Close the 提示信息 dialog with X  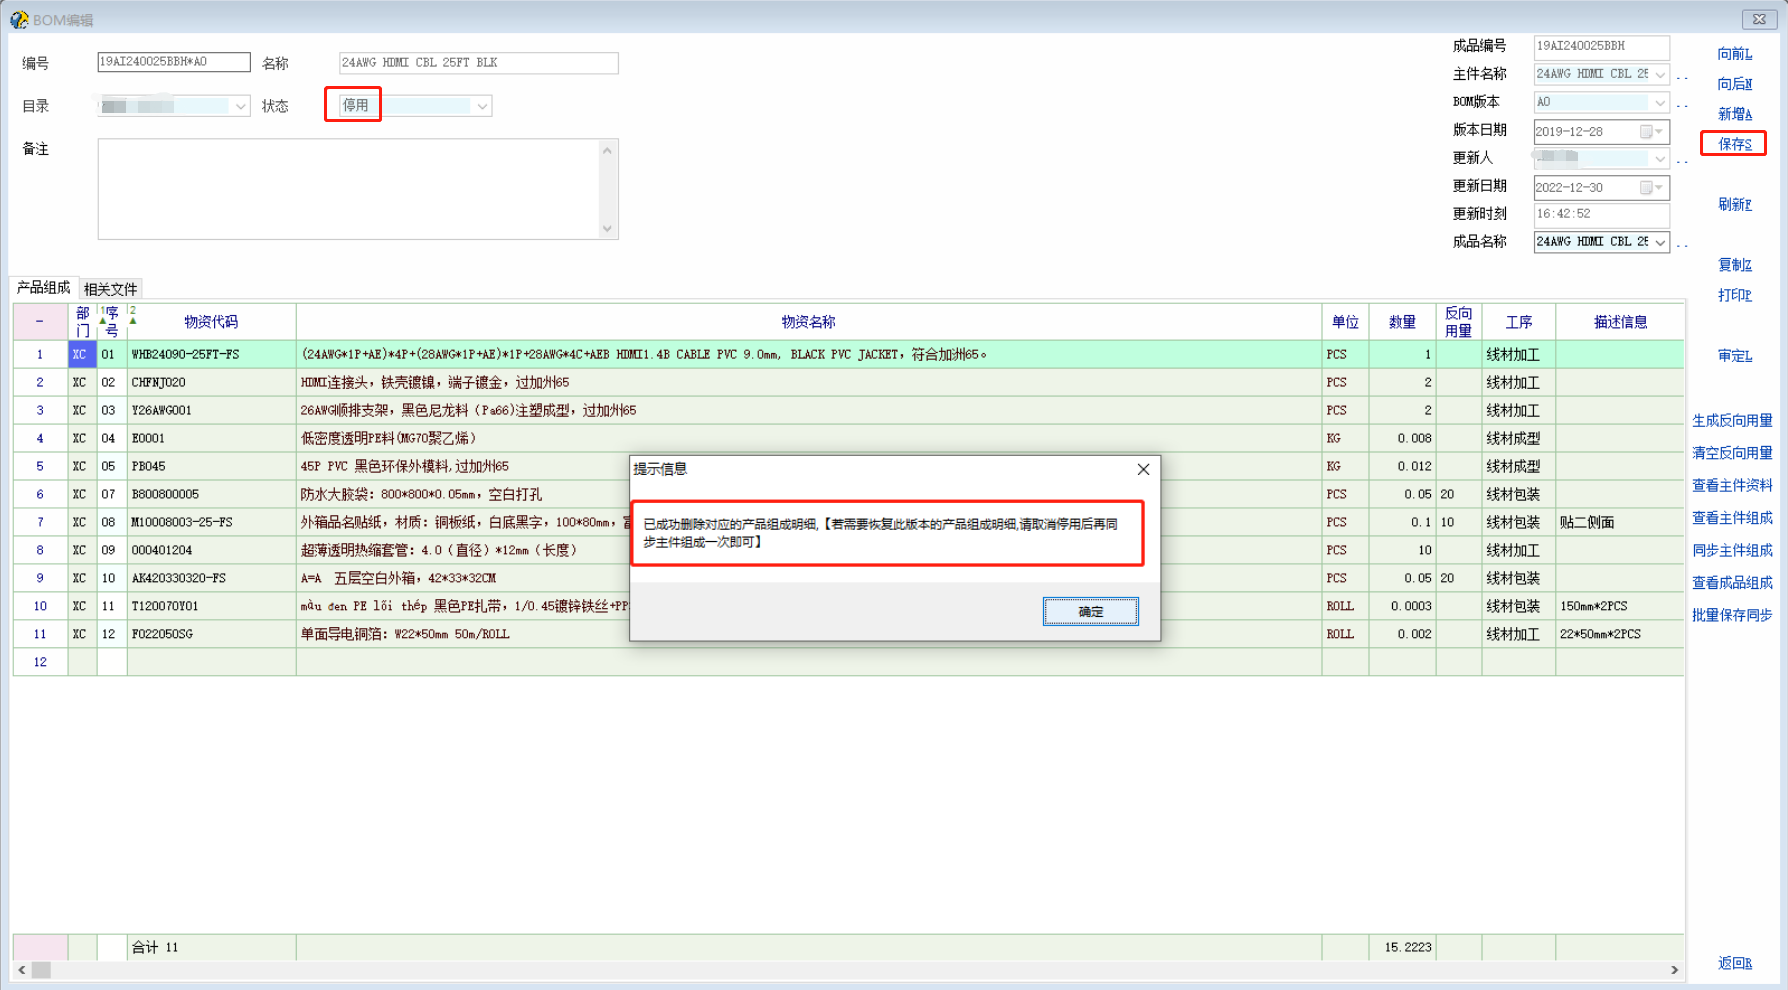tap(1143, 469)
